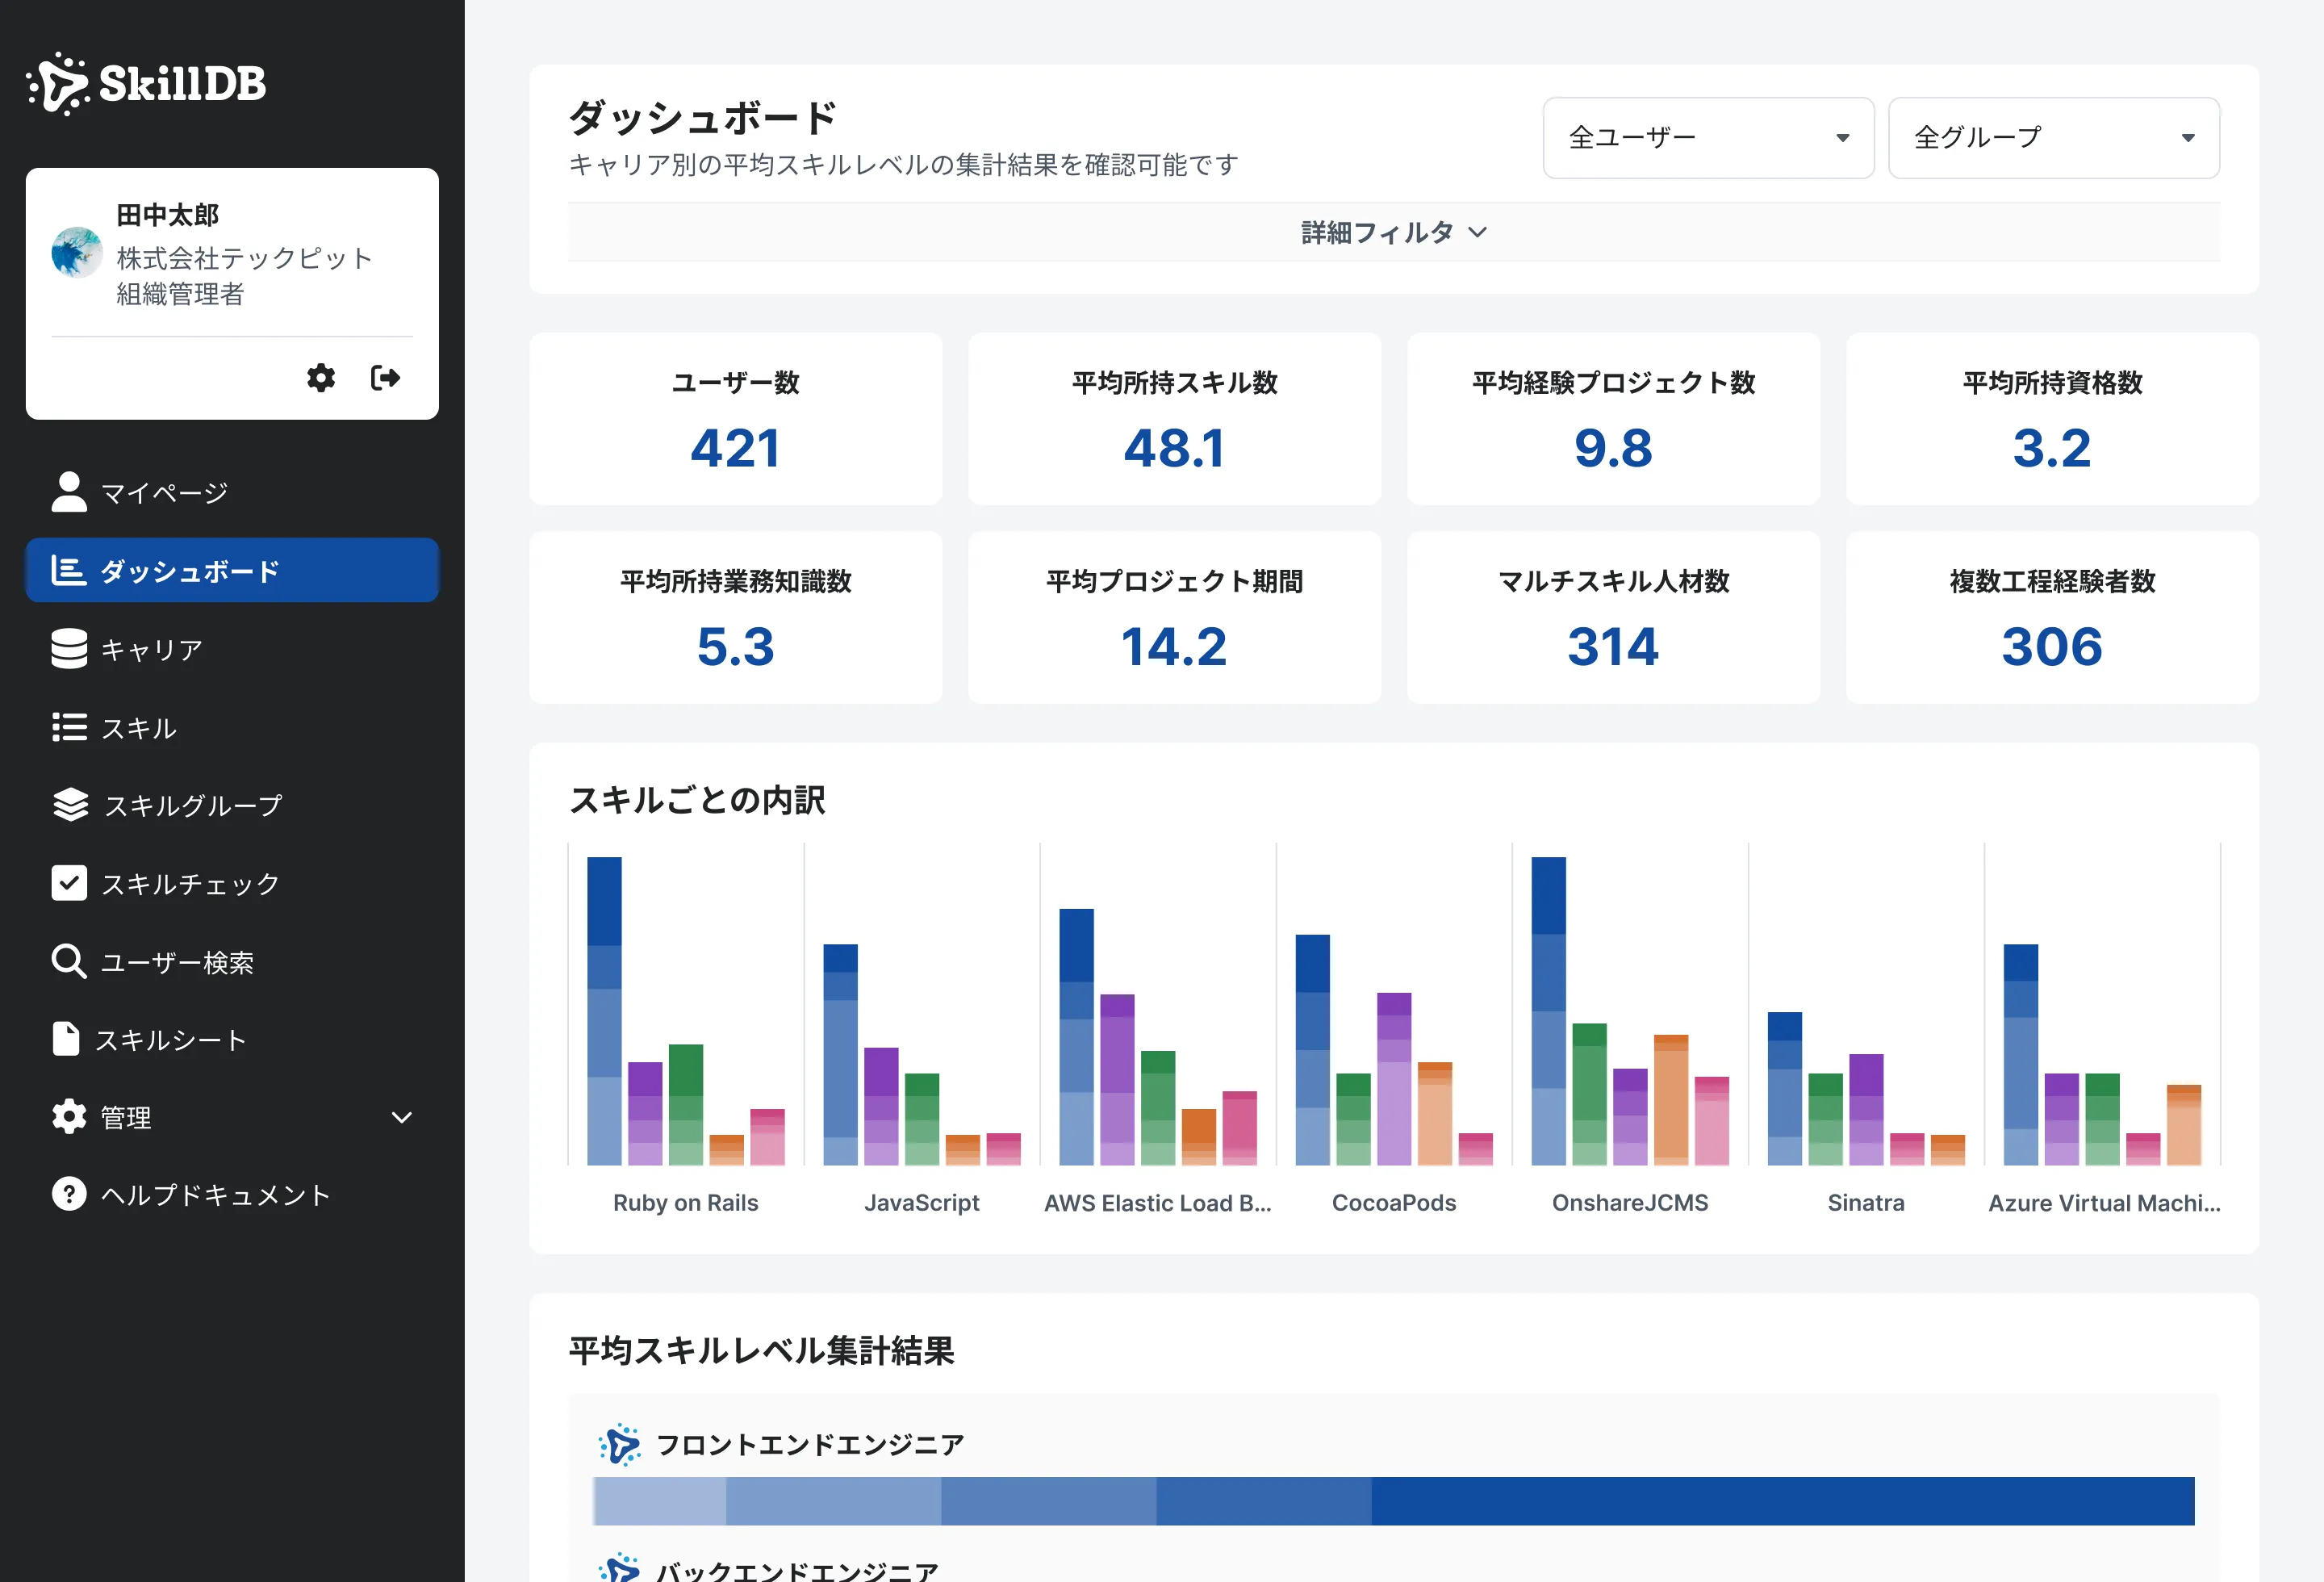The image size is (2324, 1582).
Task: Click the 平均スキルレベル集計結果 heading
Action: pos(761,1351)
